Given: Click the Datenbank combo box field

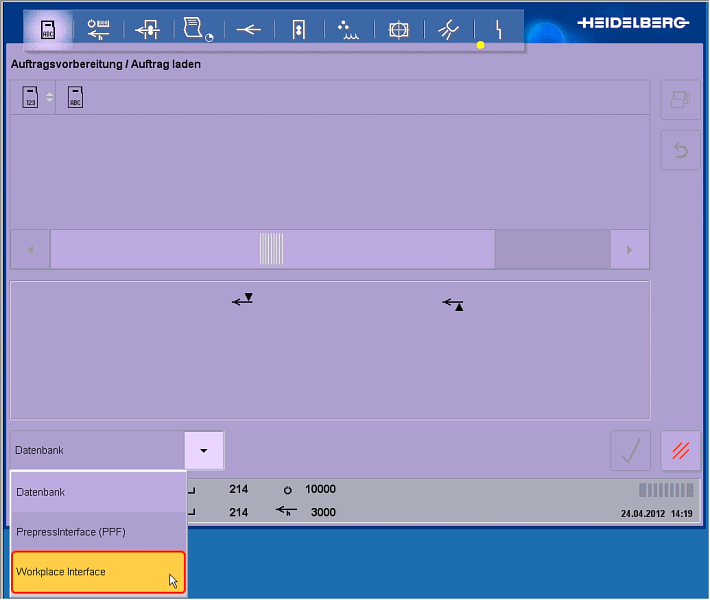Looking at the screenshot, I should click(x=97, y=451).
